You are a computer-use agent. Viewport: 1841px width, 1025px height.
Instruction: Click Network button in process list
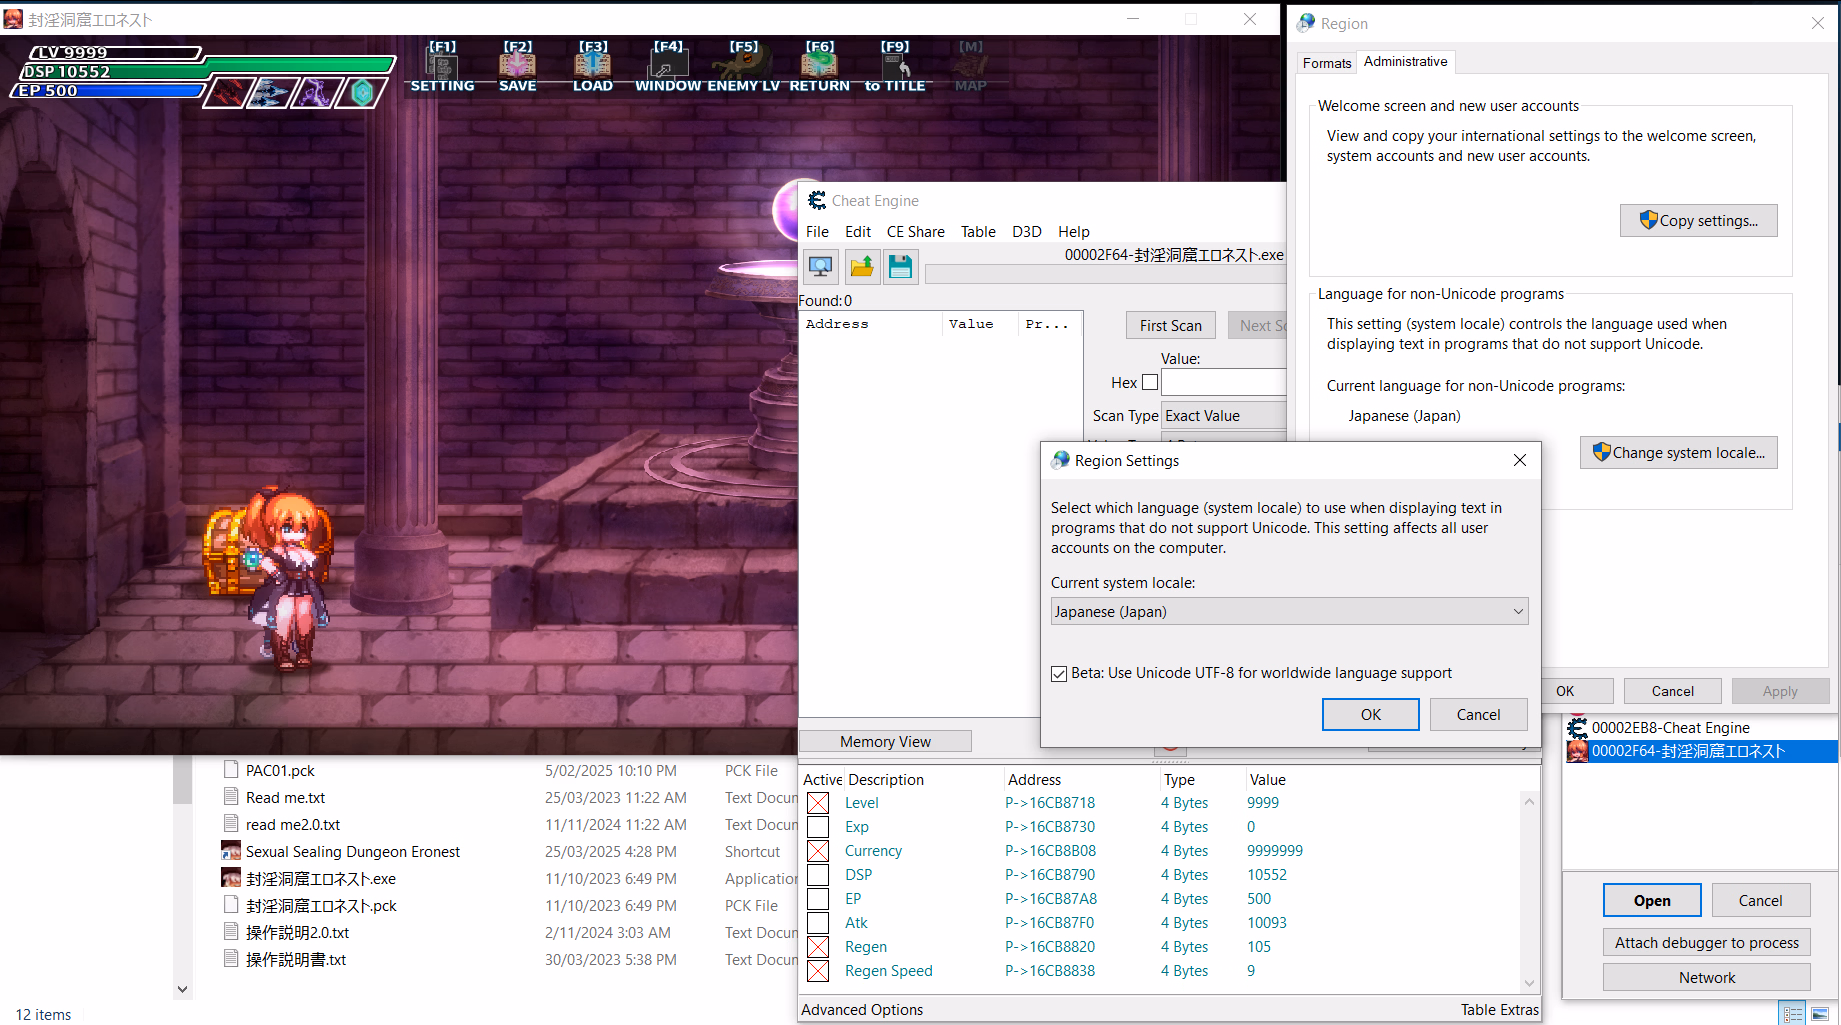pos(1706,977)
